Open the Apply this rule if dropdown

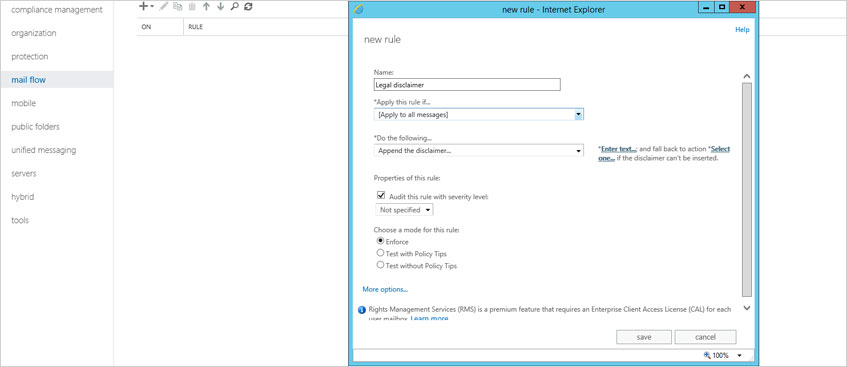coord(479,115)
